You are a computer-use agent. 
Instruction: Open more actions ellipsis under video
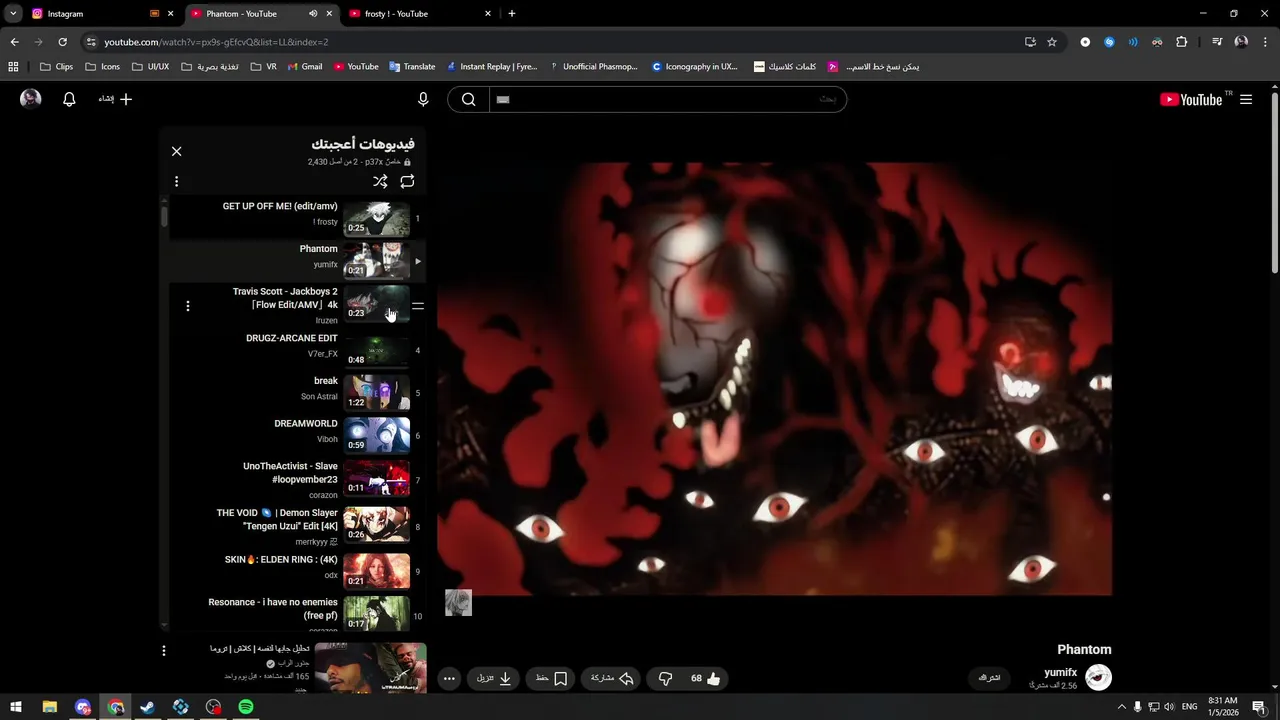(x=449, y=678)
